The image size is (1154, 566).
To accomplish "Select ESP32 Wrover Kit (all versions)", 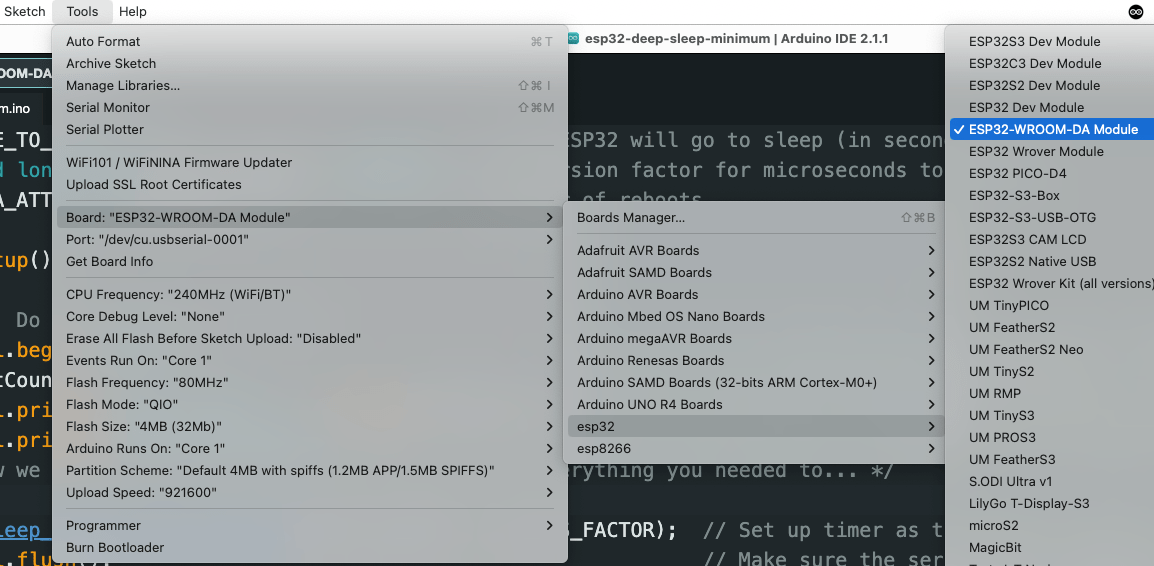I will [x=1052, y=283].
